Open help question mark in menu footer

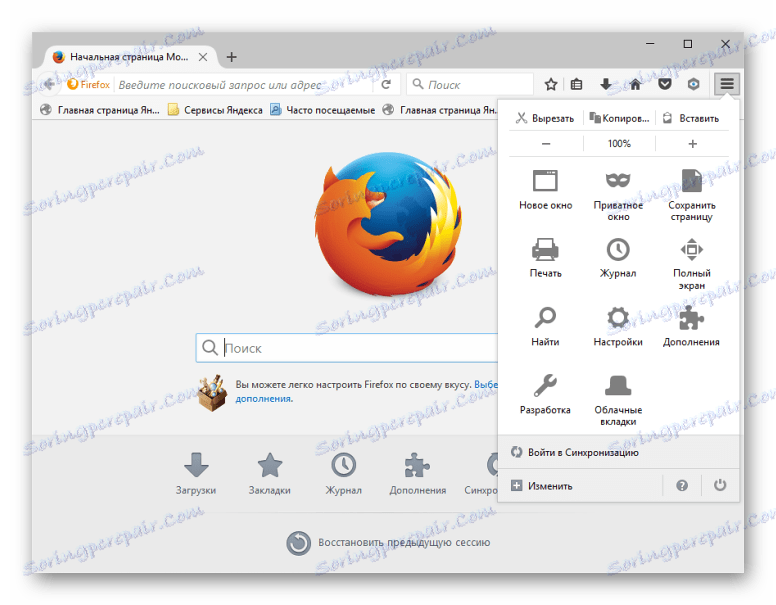682,486
